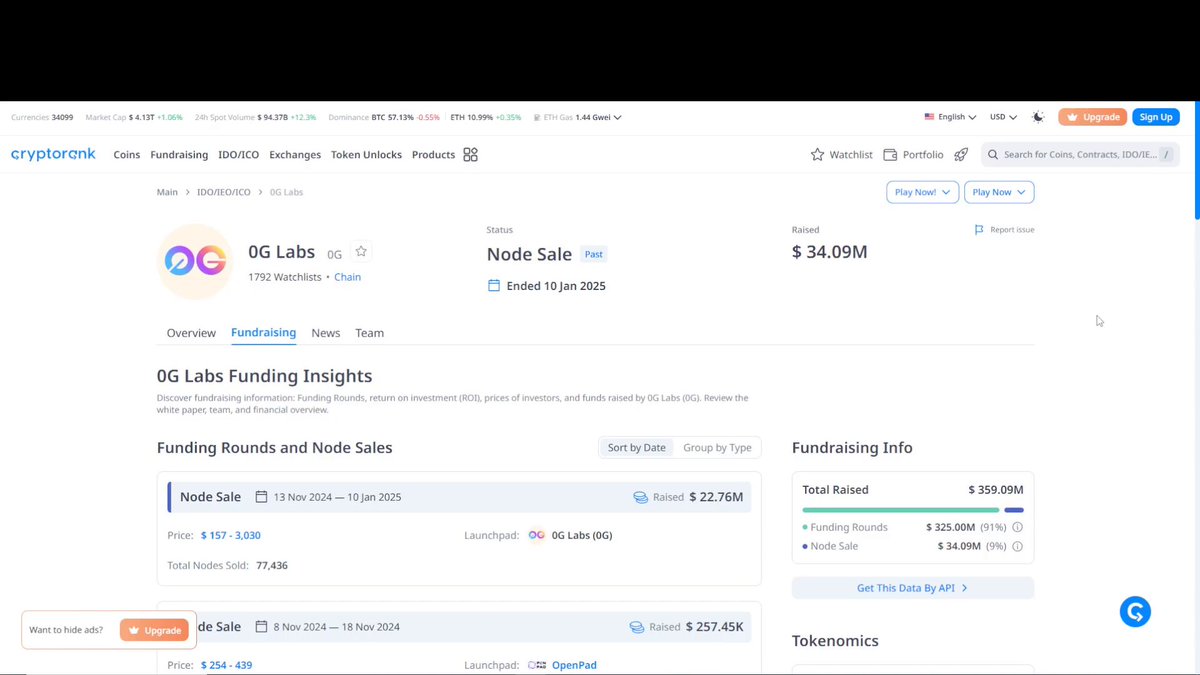Click the Report issue flag icon
Image resolution: width=1200 pixels, height=675 pixels.
coord(979,230)
